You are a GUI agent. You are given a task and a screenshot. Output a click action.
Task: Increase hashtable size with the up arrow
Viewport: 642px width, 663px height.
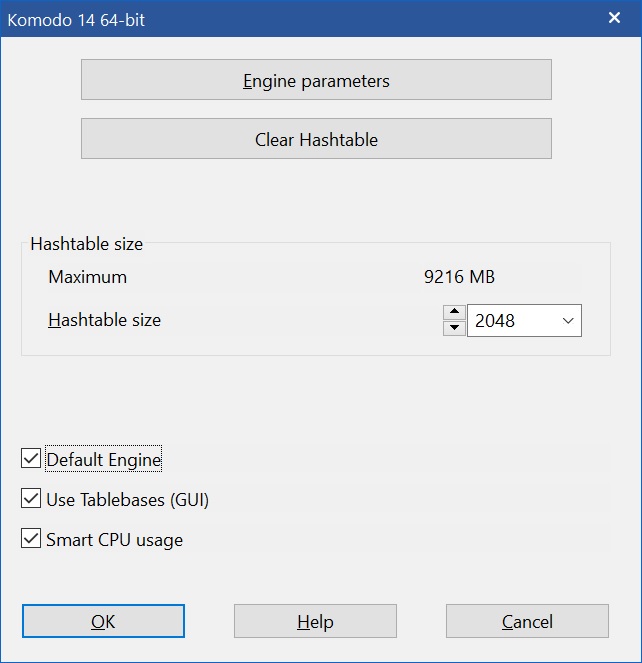[454, 312]
